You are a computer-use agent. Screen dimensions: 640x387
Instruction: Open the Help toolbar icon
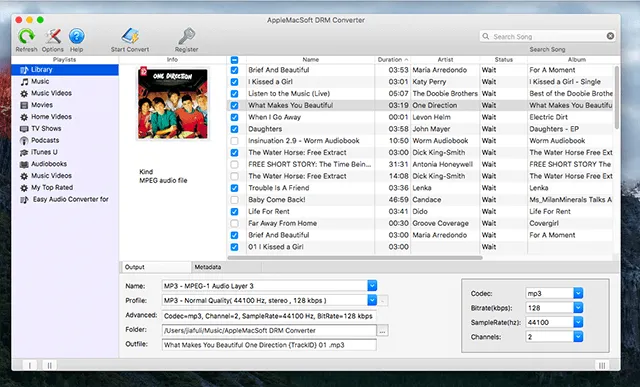(76, 36)
